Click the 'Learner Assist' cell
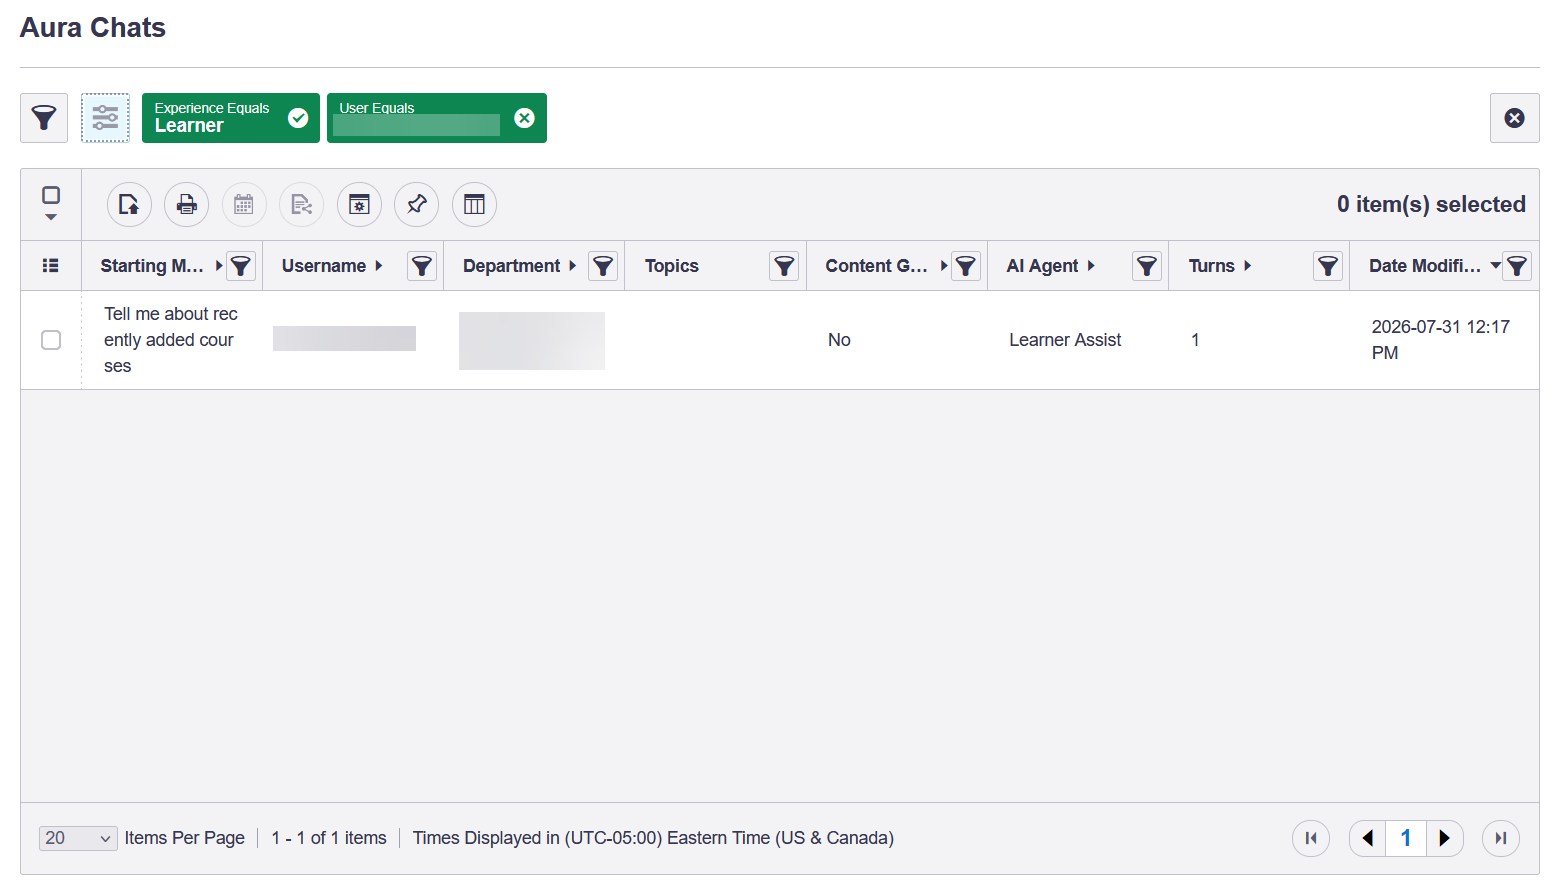The width and height of the screenshot is (1556, 887). point(1065,340)
